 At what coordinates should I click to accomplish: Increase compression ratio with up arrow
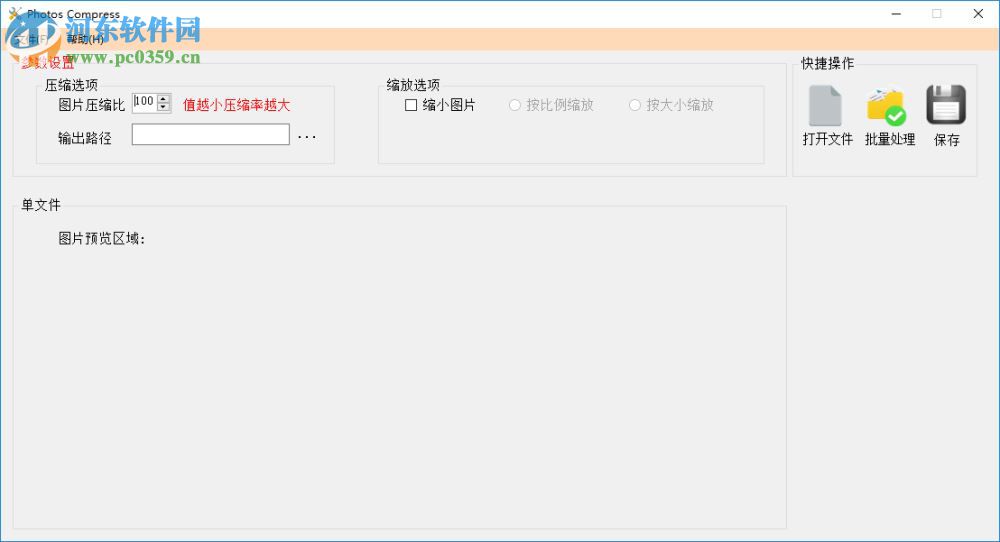point(164,99)
